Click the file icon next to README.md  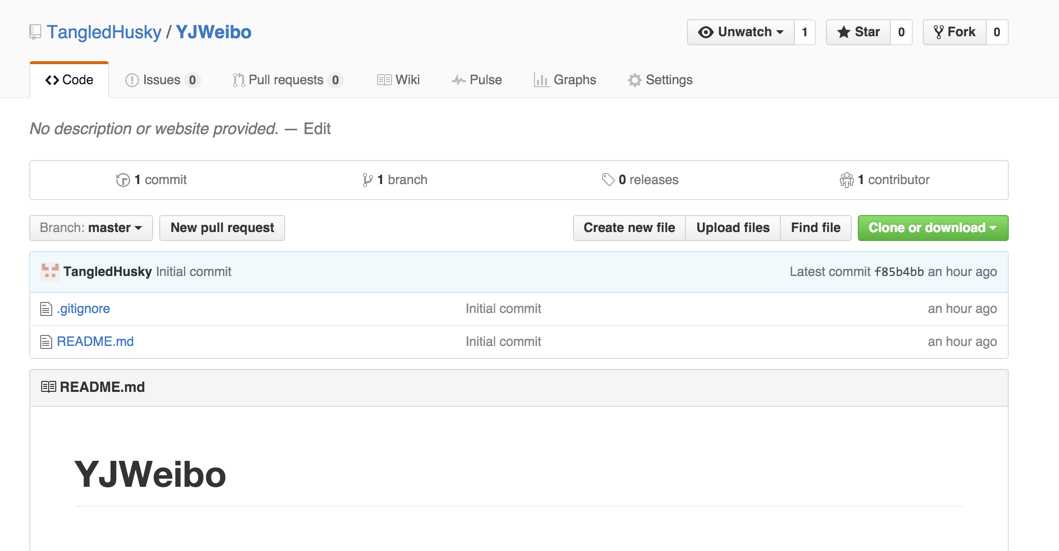click(46, 342)
